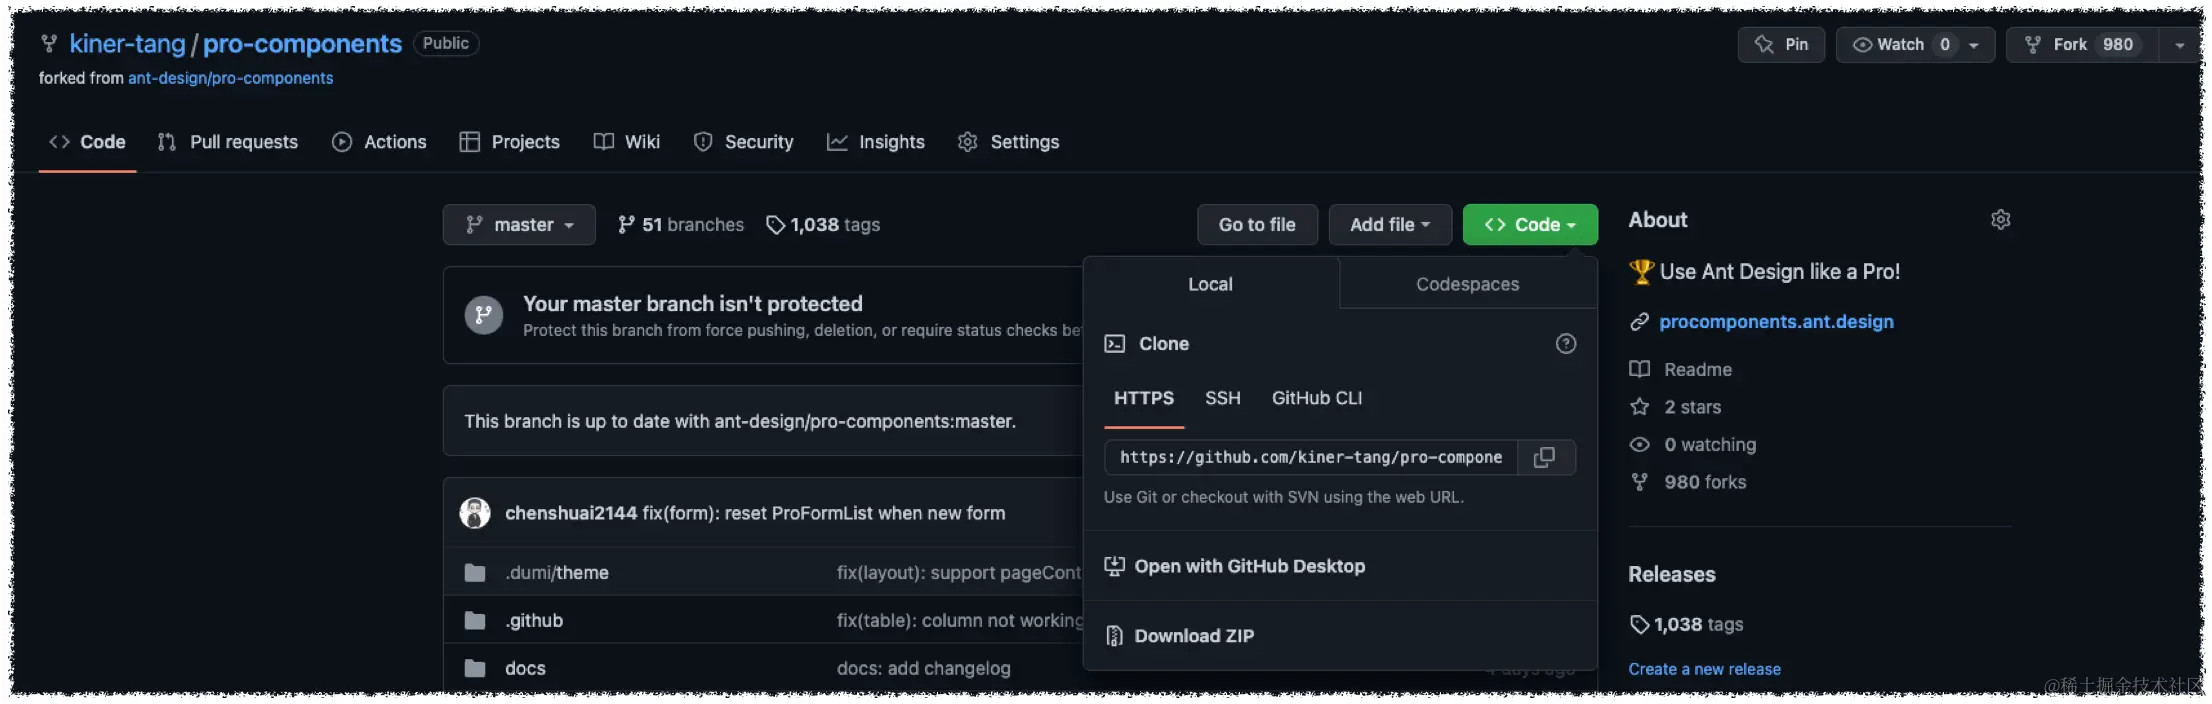Open procomponents.ant.design website link
Image resolution: width=2212 pixels, height=704 pixels.
pos(1776,322)
